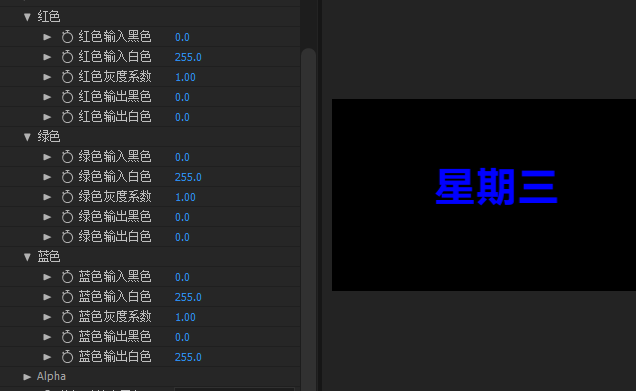Screen dimensions: 636x391
Task: Click stopwatch icon beside 蓝色输出白色
Action: click(67, 357)
